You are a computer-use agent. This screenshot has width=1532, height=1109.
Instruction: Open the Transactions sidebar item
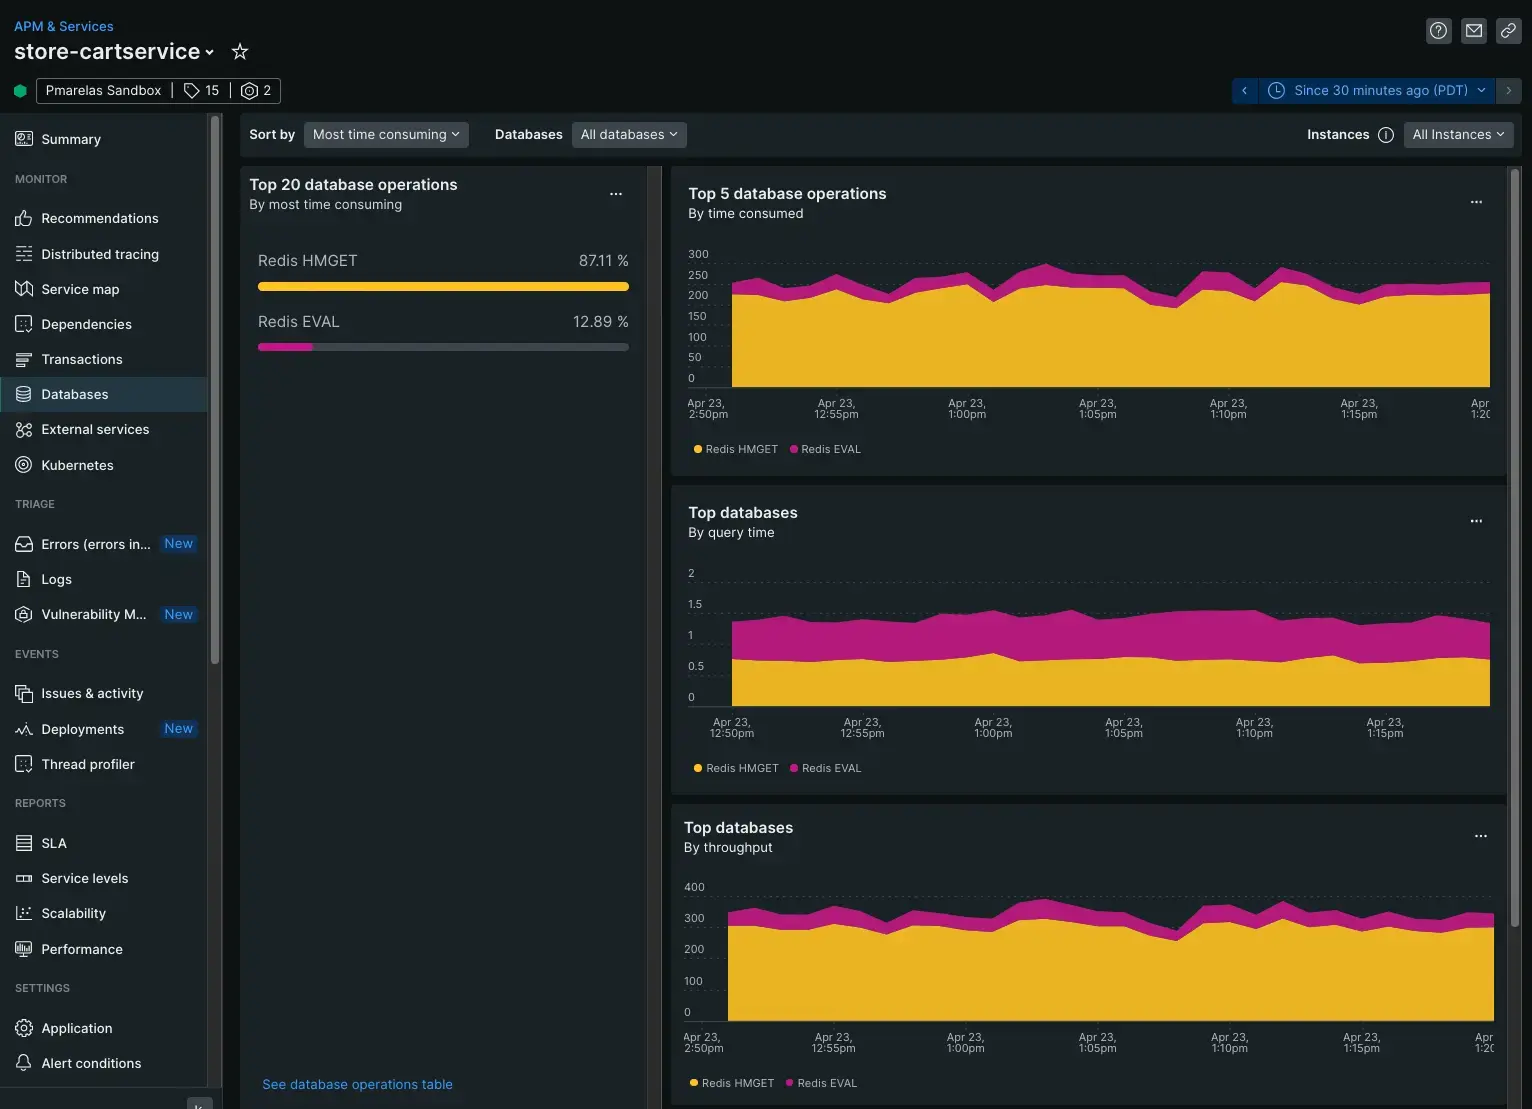pyautogui.click(x=81, y=359)
